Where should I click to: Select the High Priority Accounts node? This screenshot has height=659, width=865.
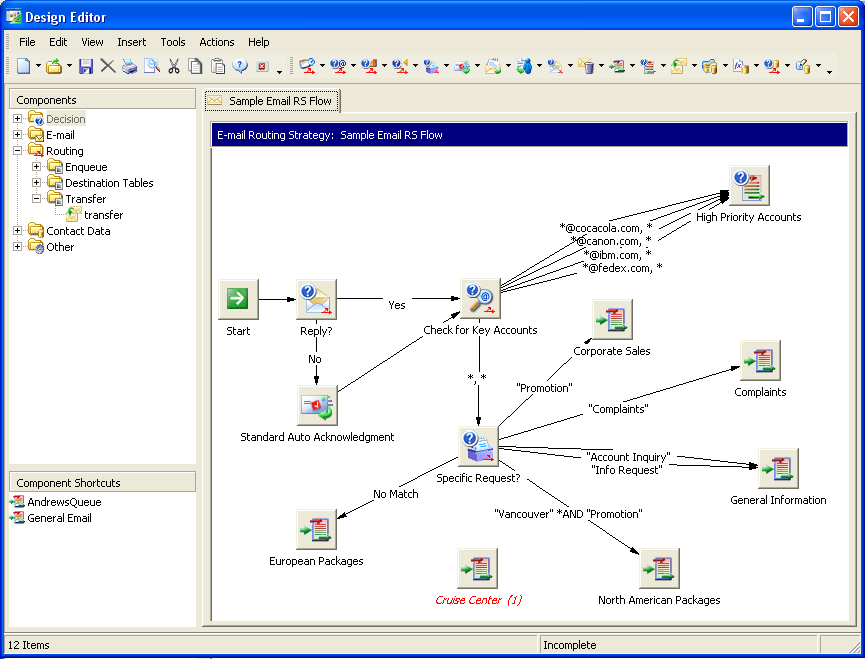coord(749,186)
